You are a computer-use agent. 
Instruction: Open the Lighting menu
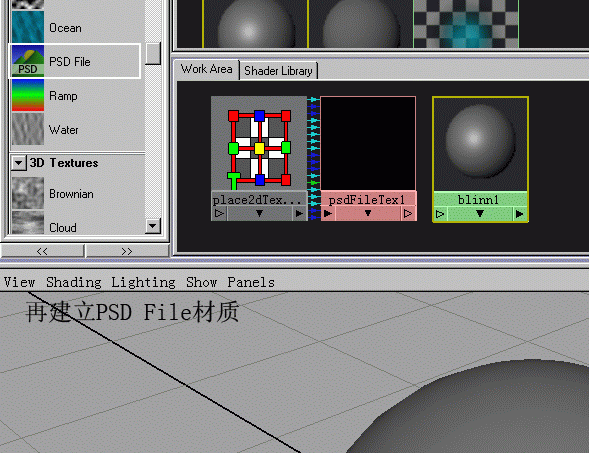(143, 282)
